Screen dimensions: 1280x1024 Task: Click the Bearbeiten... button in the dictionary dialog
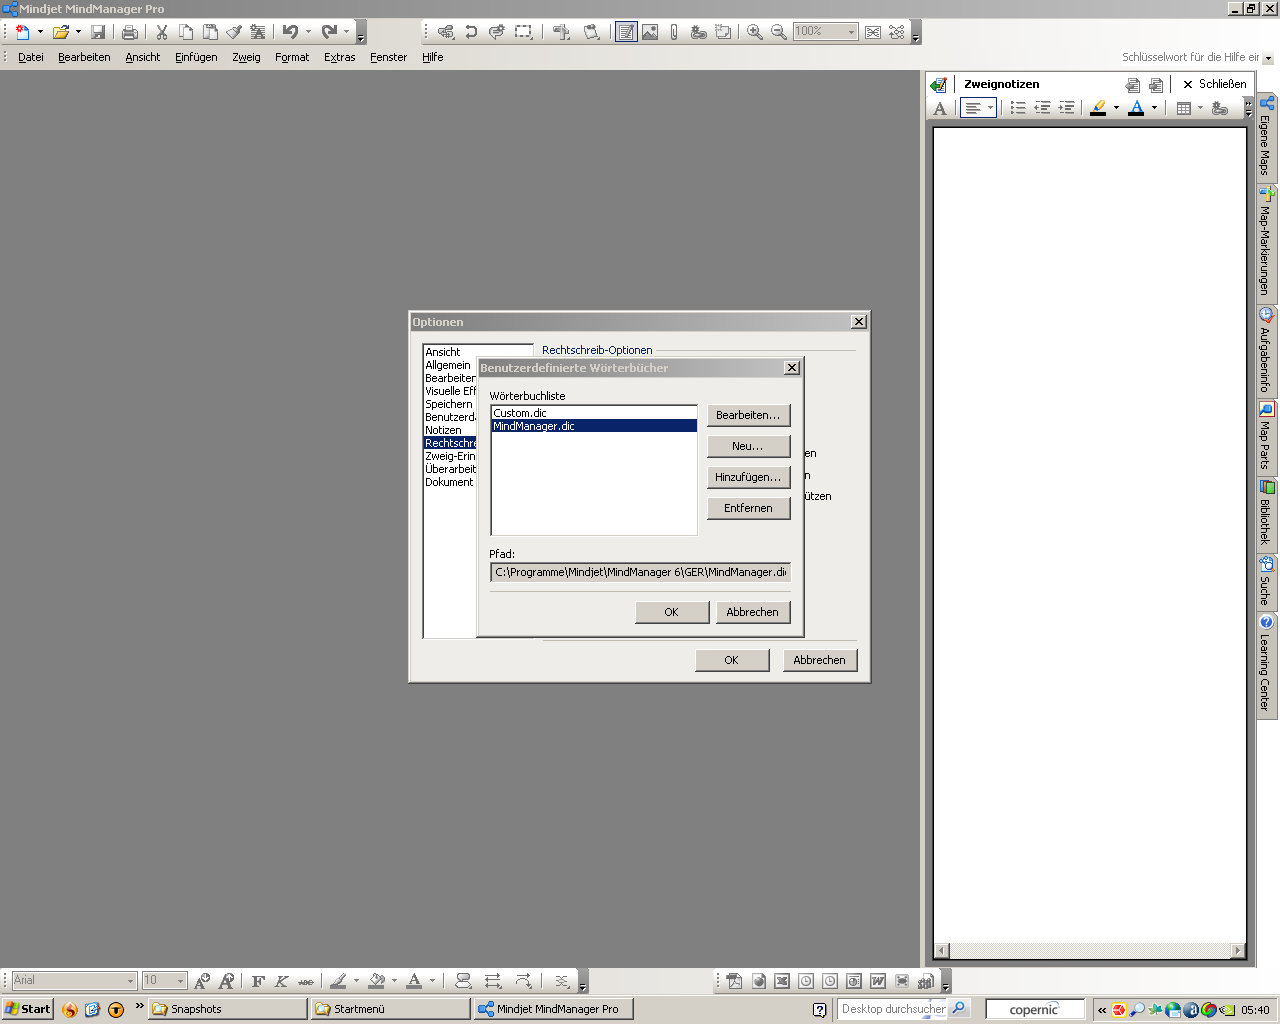point(748,415)
